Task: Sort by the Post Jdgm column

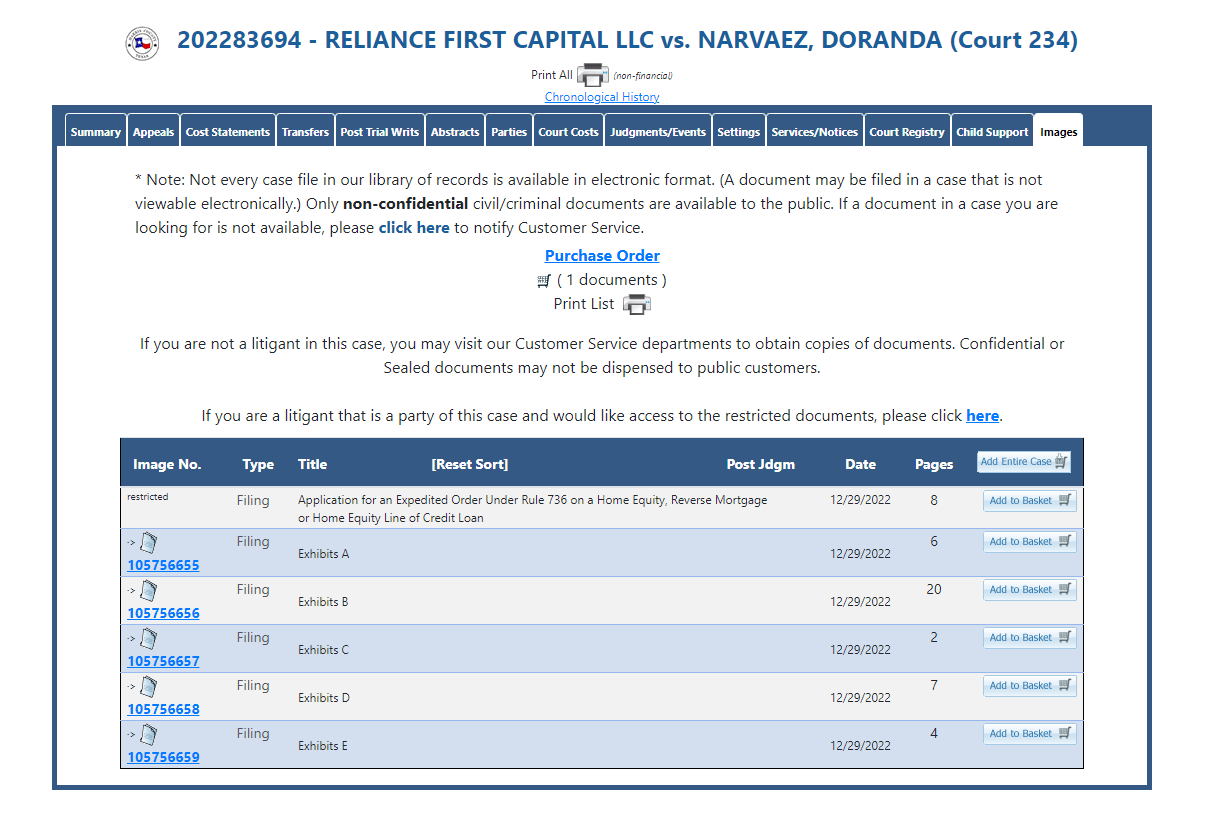Action: 761,464
